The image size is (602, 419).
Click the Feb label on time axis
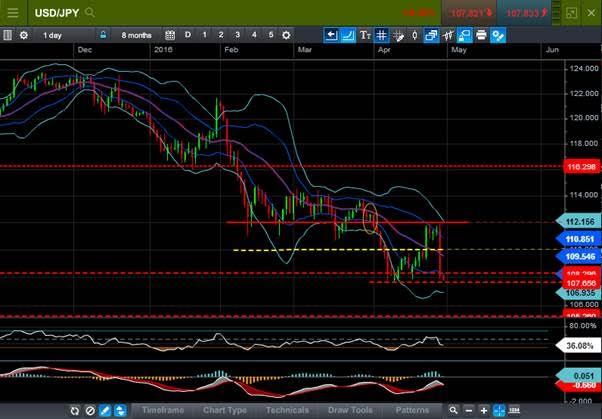(x=231, y=50)
